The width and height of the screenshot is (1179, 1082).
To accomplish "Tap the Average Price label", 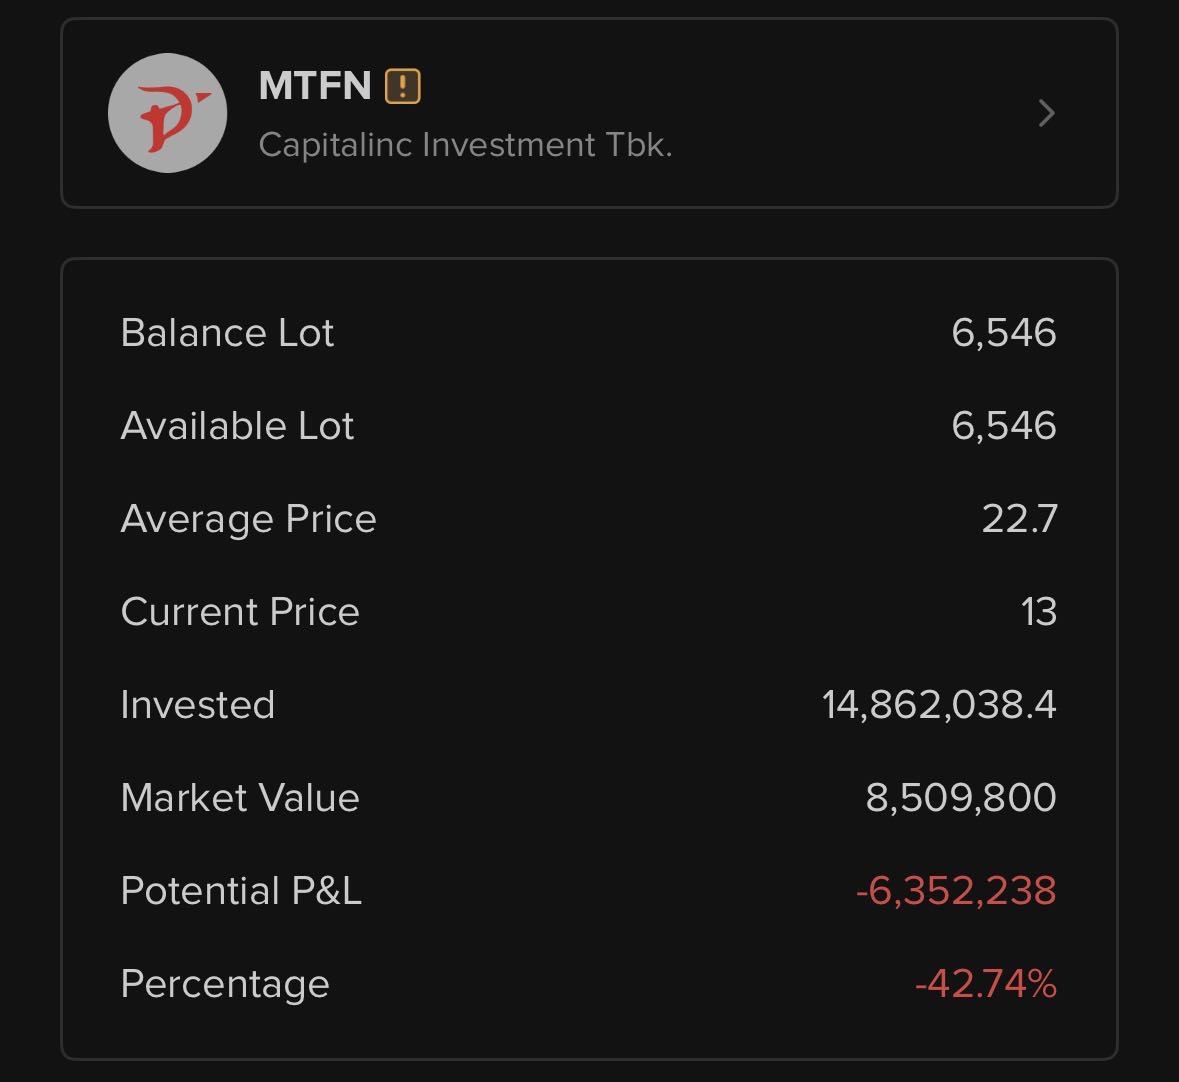I will click(248, 519).
